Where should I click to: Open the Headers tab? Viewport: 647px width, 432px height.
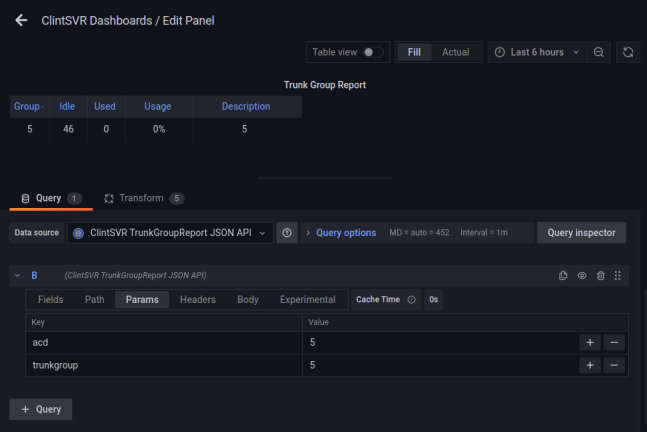tap(197, 299)
